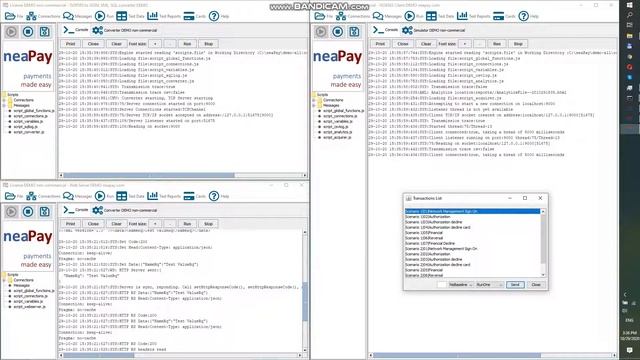The width and height of the screenshot is (640, 360).
Task: Expand Connections folder in simulator tree
Action: click(x=314, y=100)
